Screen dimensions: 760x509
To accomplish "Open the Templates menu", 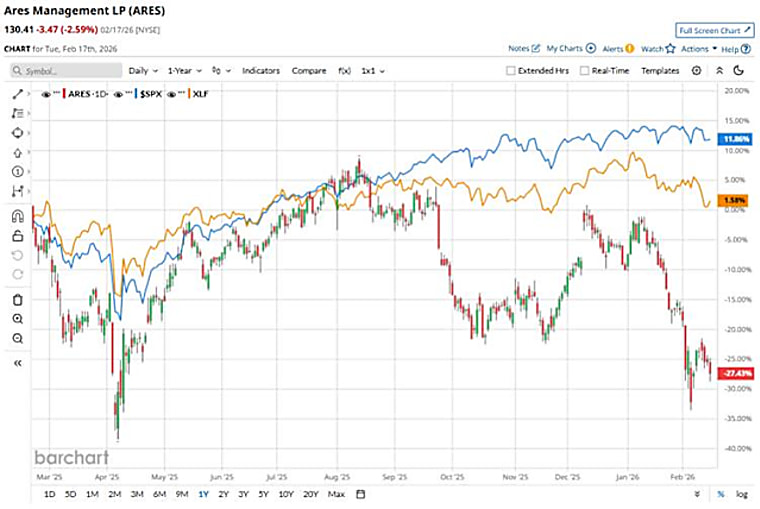I will pyautogui.click(x=660, y=71).
